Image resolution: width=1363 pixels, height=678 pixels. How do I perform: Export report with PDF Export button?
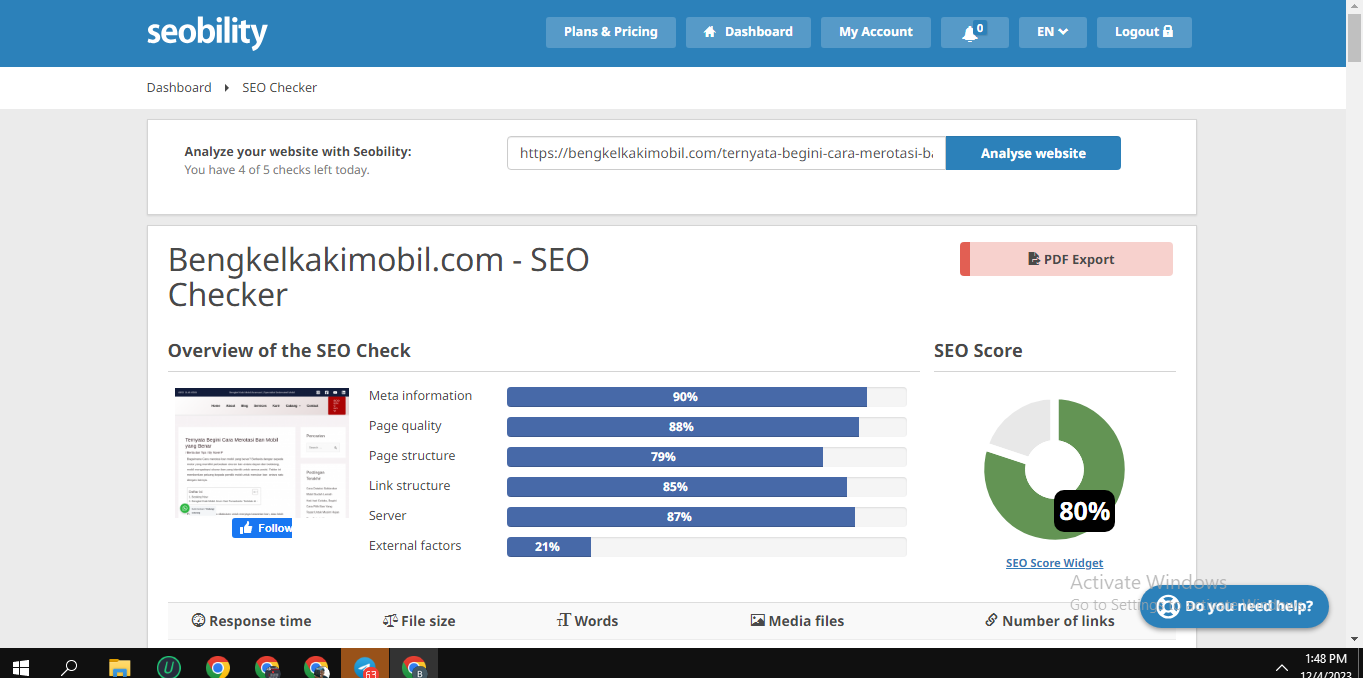click(1066, 259)
